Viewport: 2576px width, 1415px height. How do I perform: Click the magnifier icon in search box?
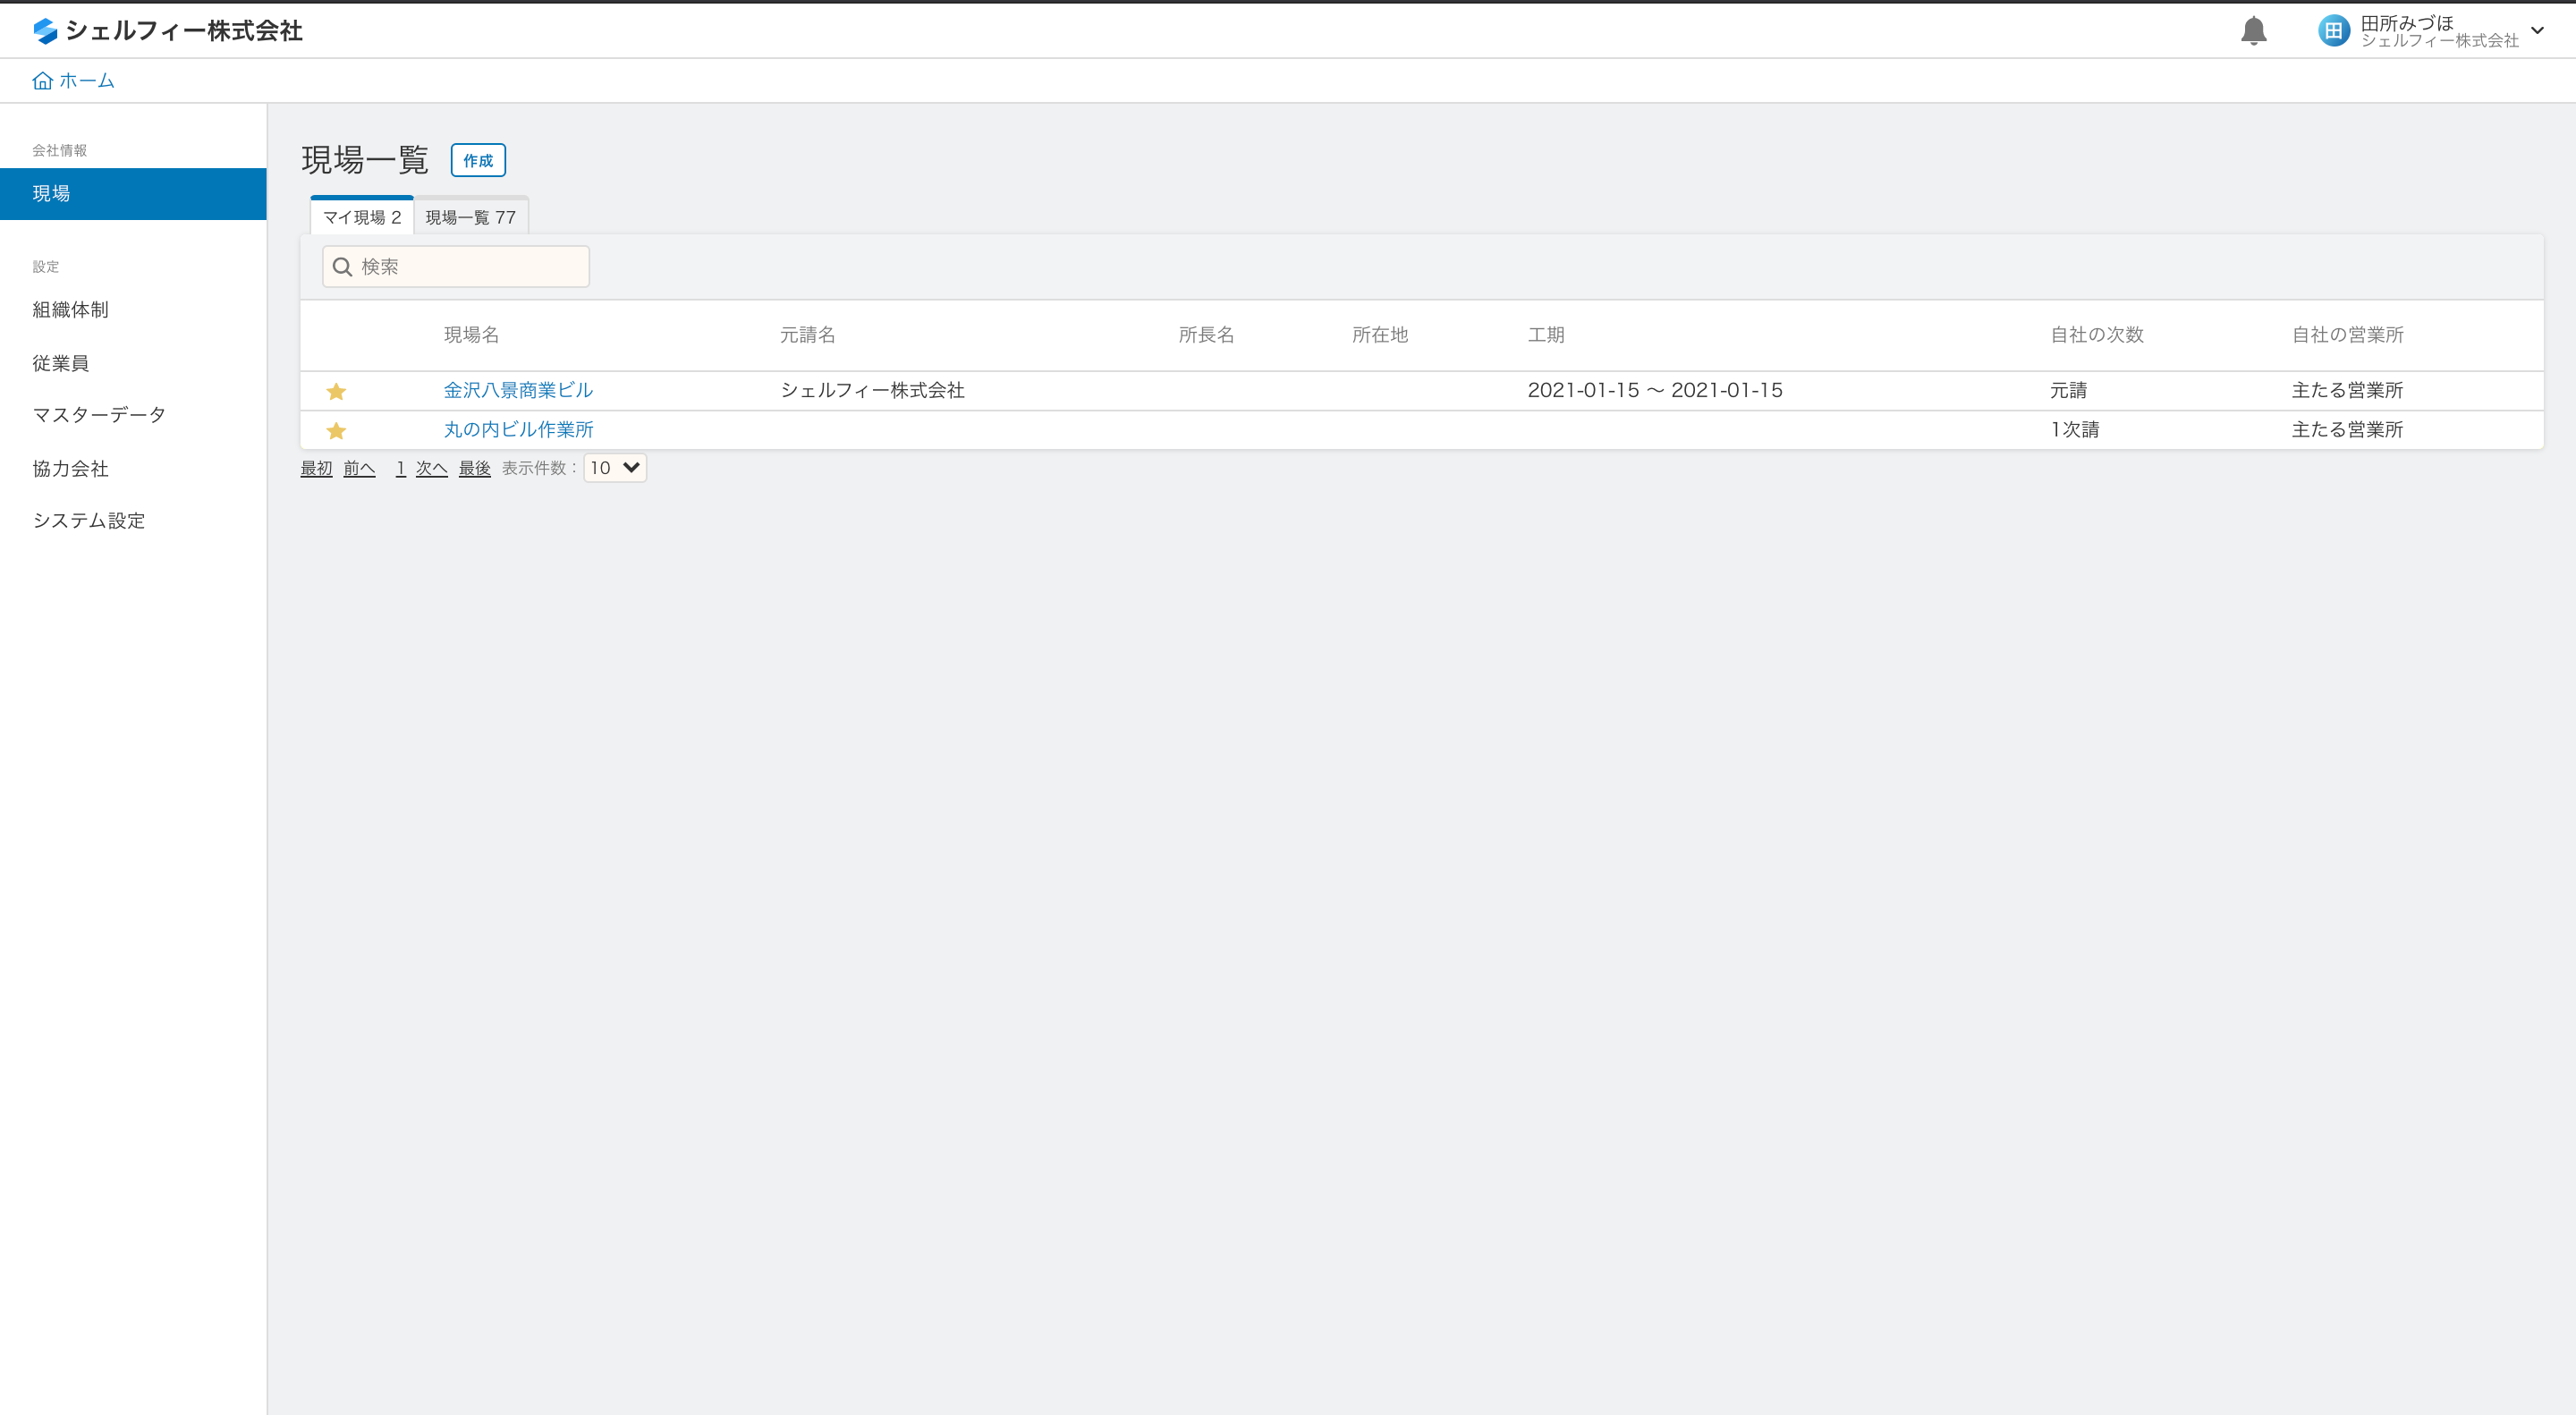point(342,267)
